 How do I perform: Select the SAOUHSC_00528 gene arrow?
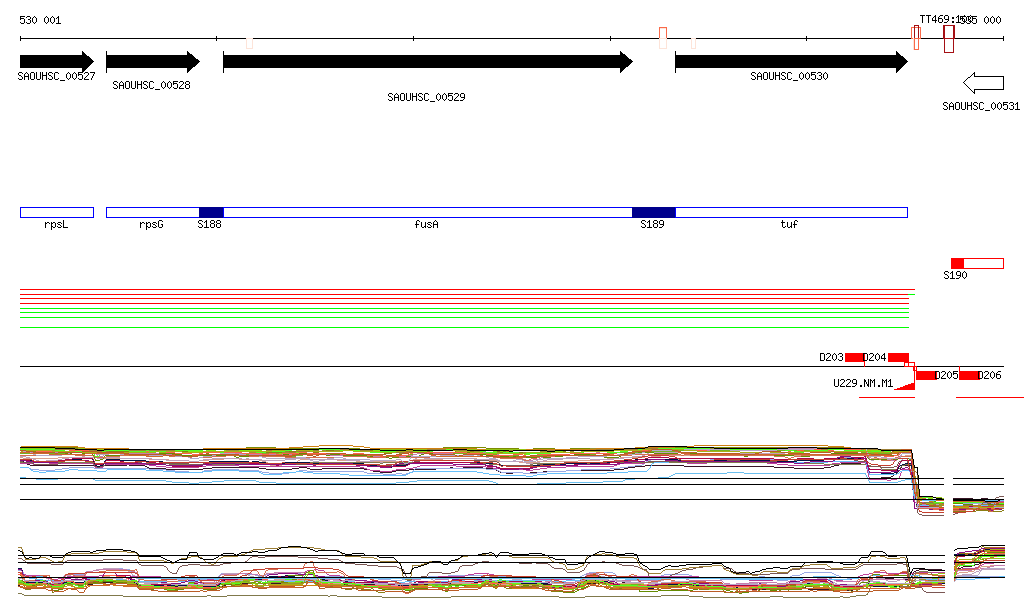[152, 62]
